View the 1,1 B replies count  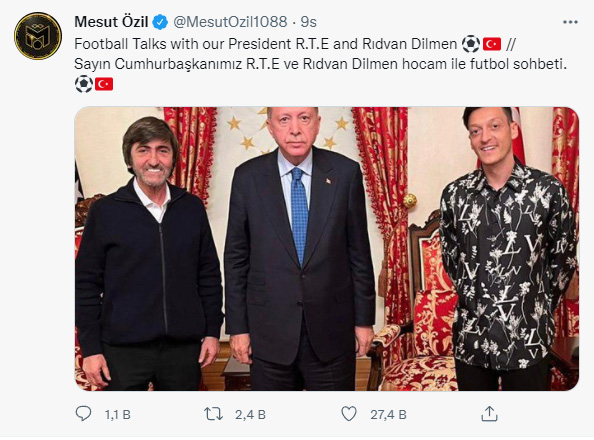coord(118,415)
